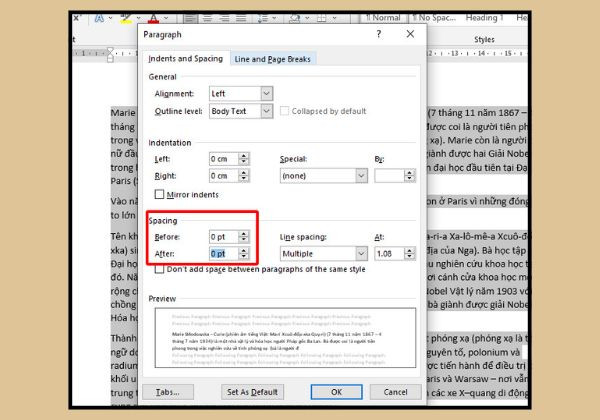Viewport: 600px width, 420px height.
Task: Close the Paragraph dialog with X
Action: coord(410,34)
